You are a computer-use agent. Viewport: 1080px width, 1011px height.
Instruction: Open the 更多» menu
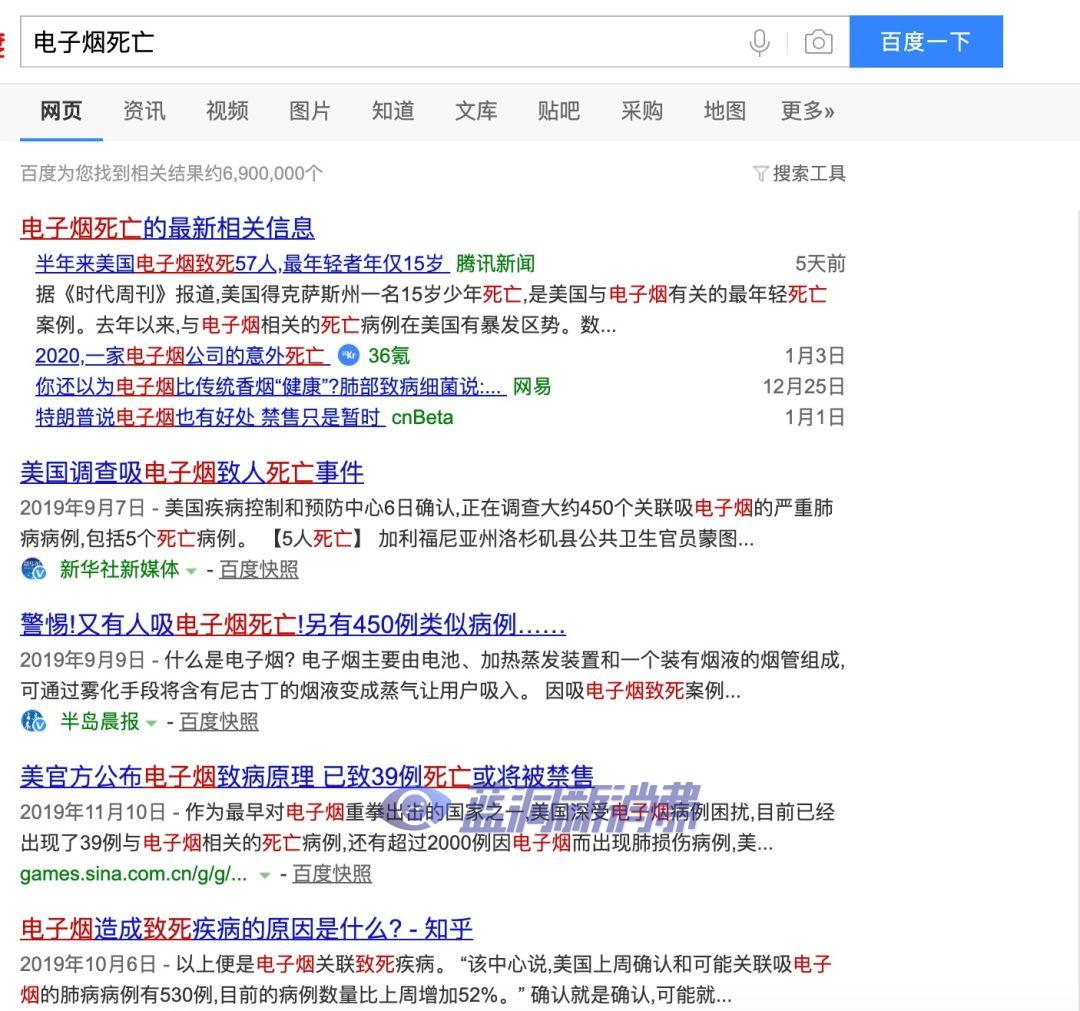[808, 111]
